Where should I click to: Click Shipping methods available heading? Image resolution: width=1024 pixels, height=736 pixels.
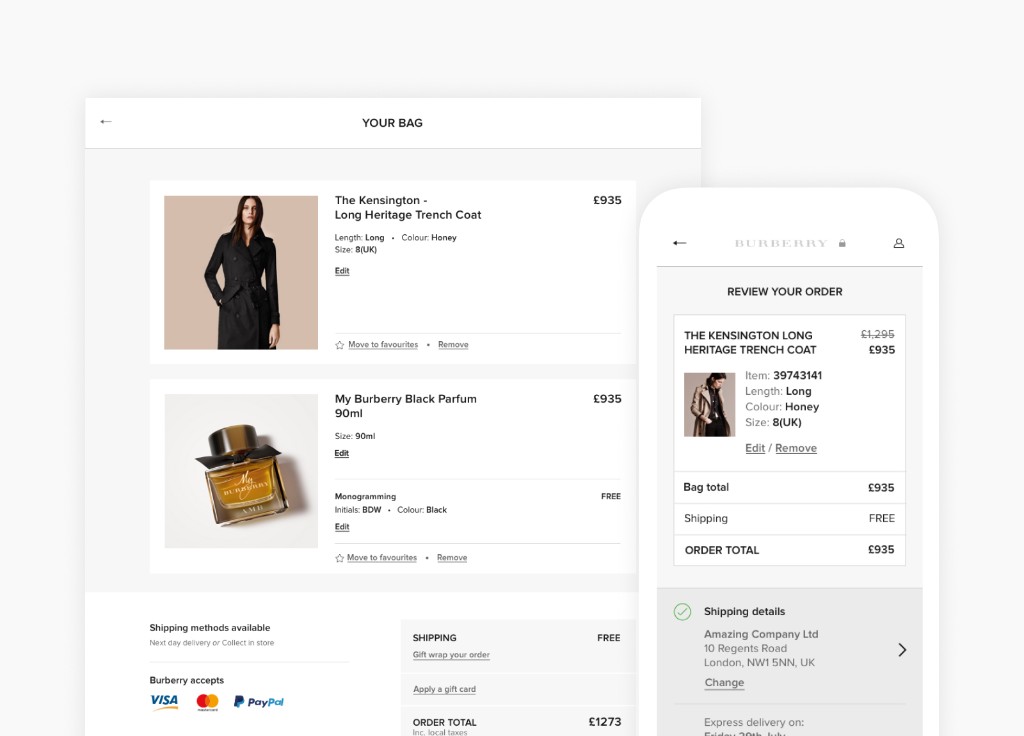210,628
